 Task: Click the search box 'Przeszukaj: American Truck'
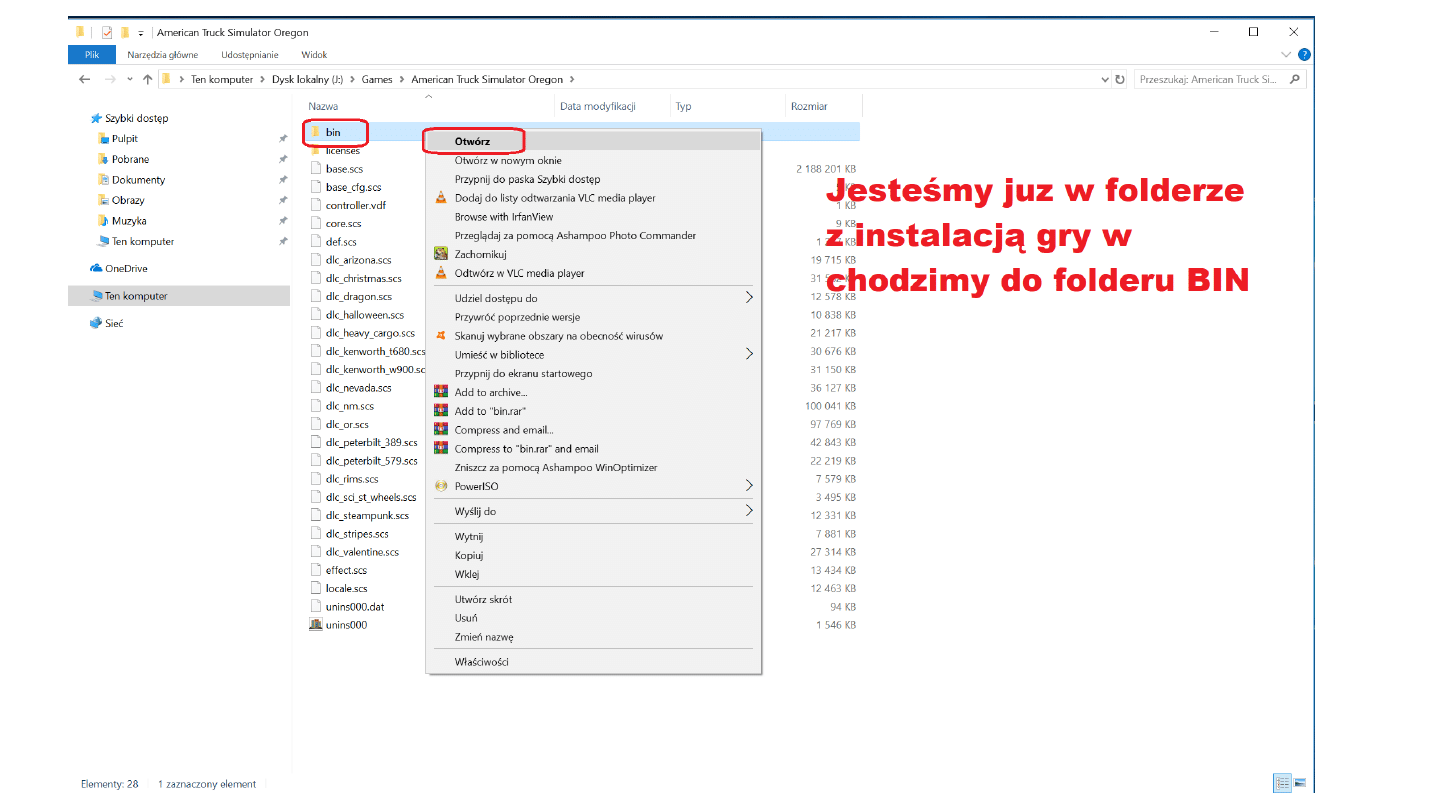pyautogui.click(x=1212, y=79)
